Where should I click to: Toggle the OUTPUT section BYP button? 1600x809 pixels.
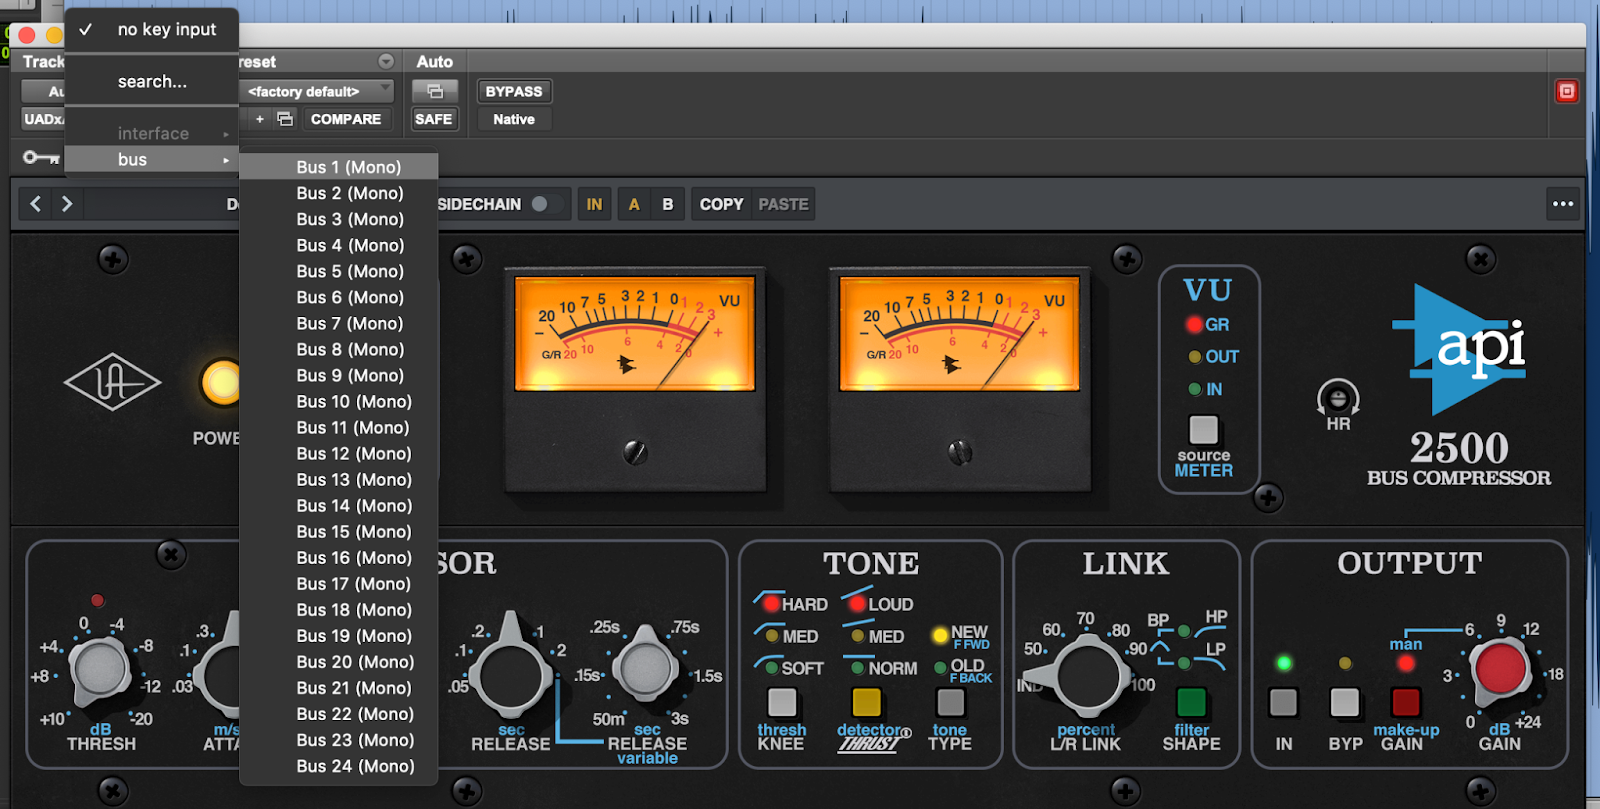click(1345, 702)
